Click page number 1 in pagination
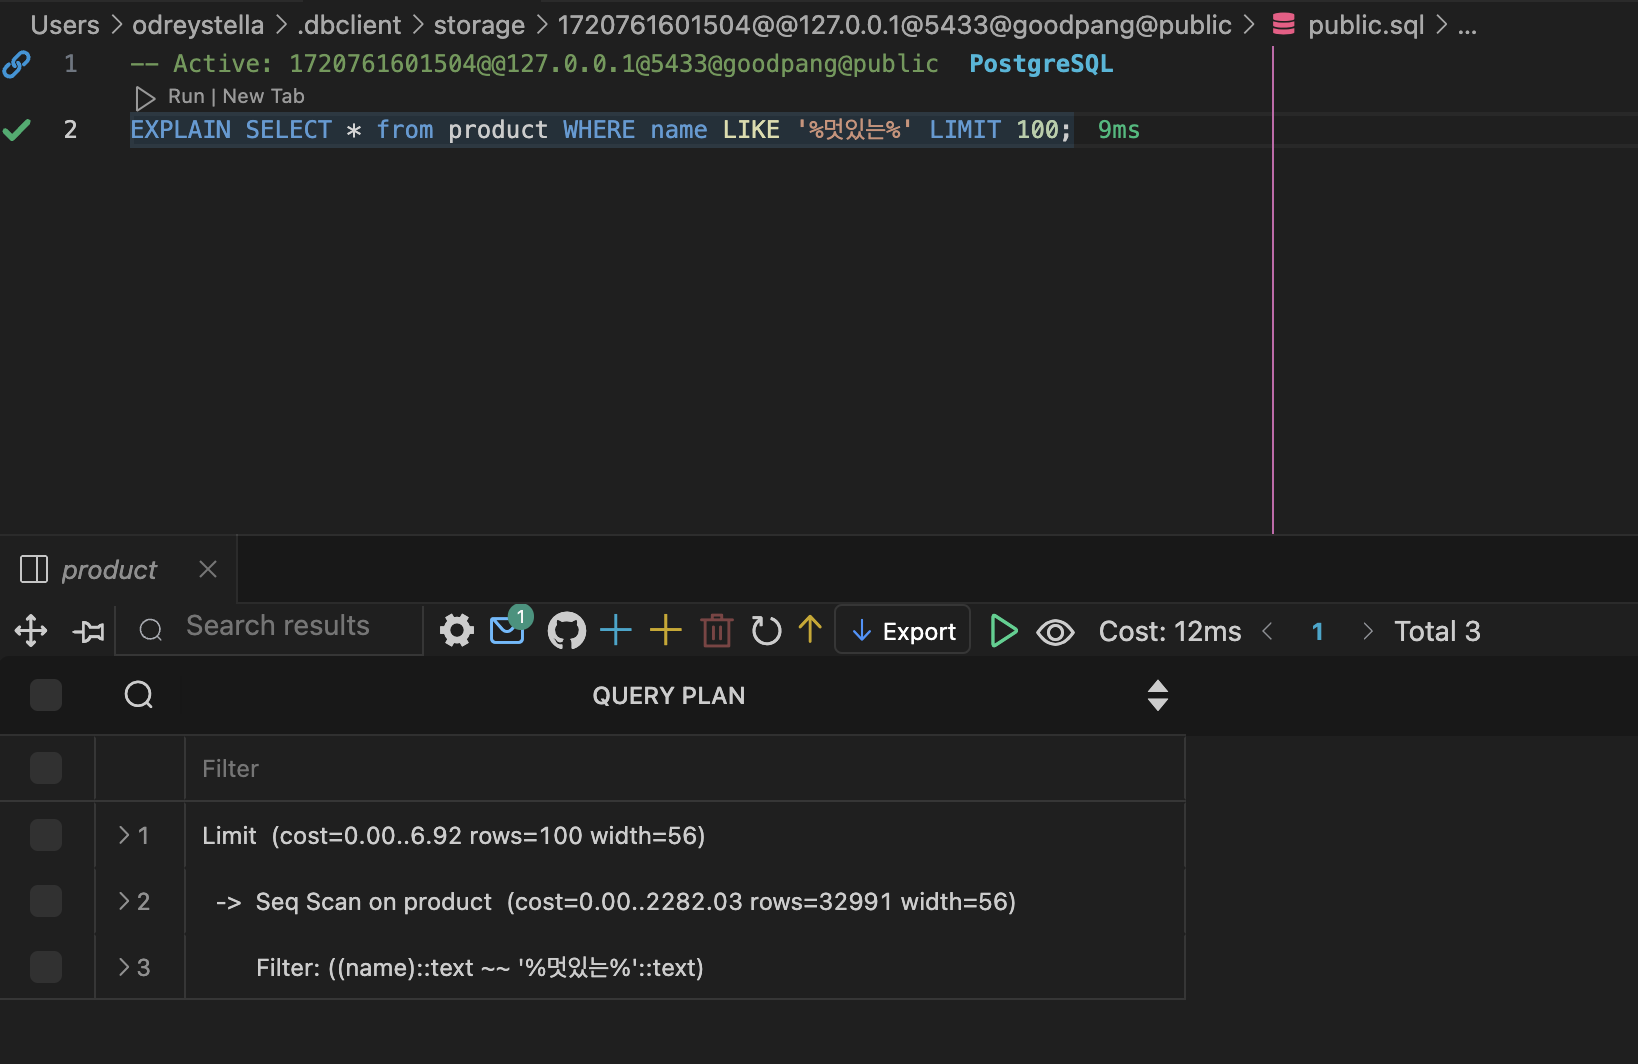The height and width of the screenshot is (1064, 1638). pos(1318,631)
